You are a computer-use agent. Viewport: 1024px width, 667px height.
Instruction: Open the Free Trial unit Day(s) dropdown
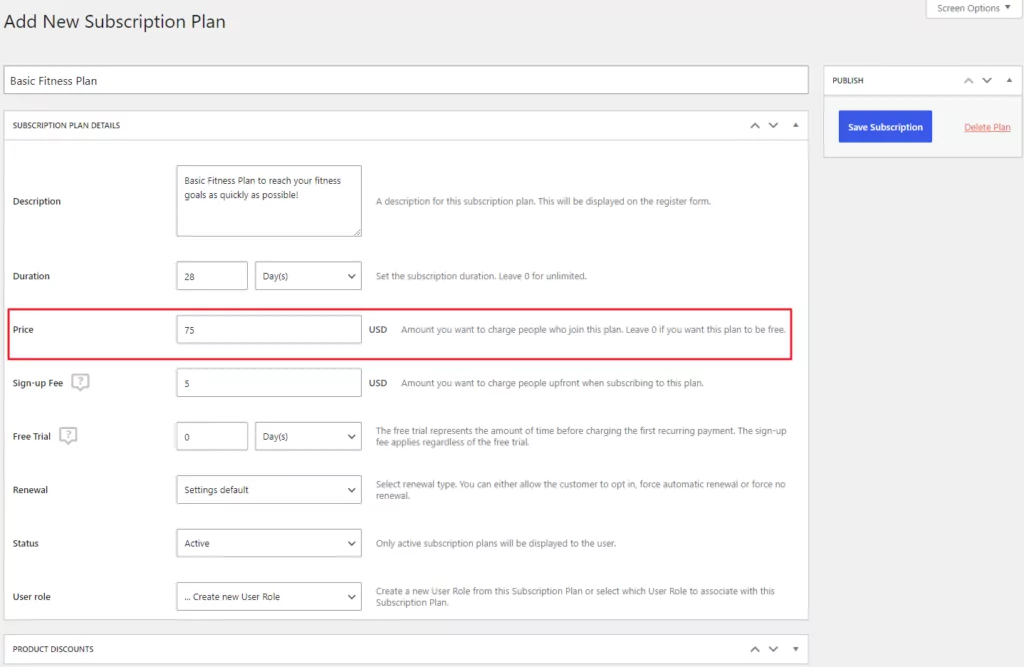click(x=308, y=436)
